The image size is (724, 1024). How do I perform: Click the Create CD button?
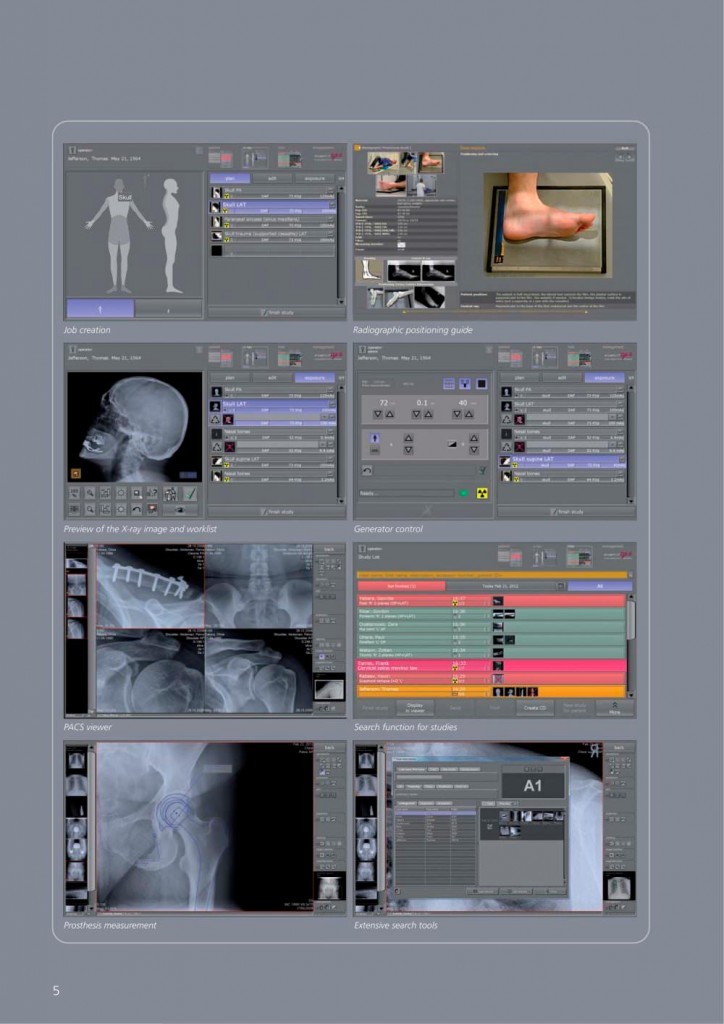tap(534, 707)
